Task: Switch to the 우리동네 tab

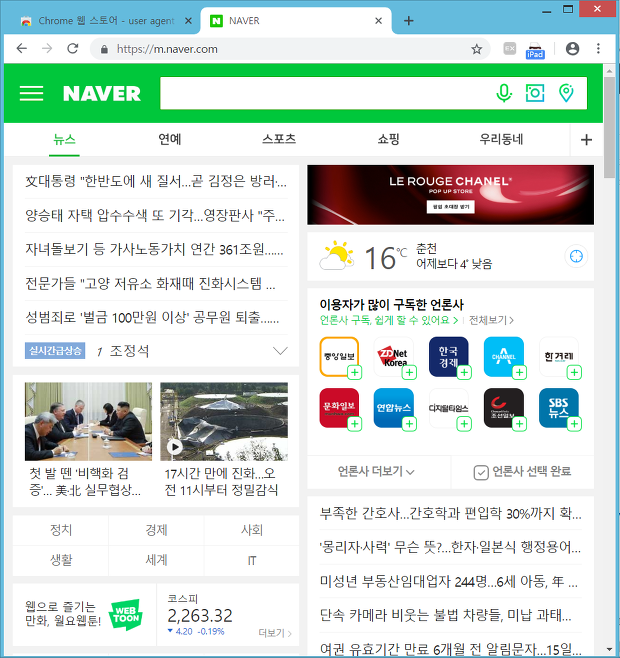Action: click(501, 139)
